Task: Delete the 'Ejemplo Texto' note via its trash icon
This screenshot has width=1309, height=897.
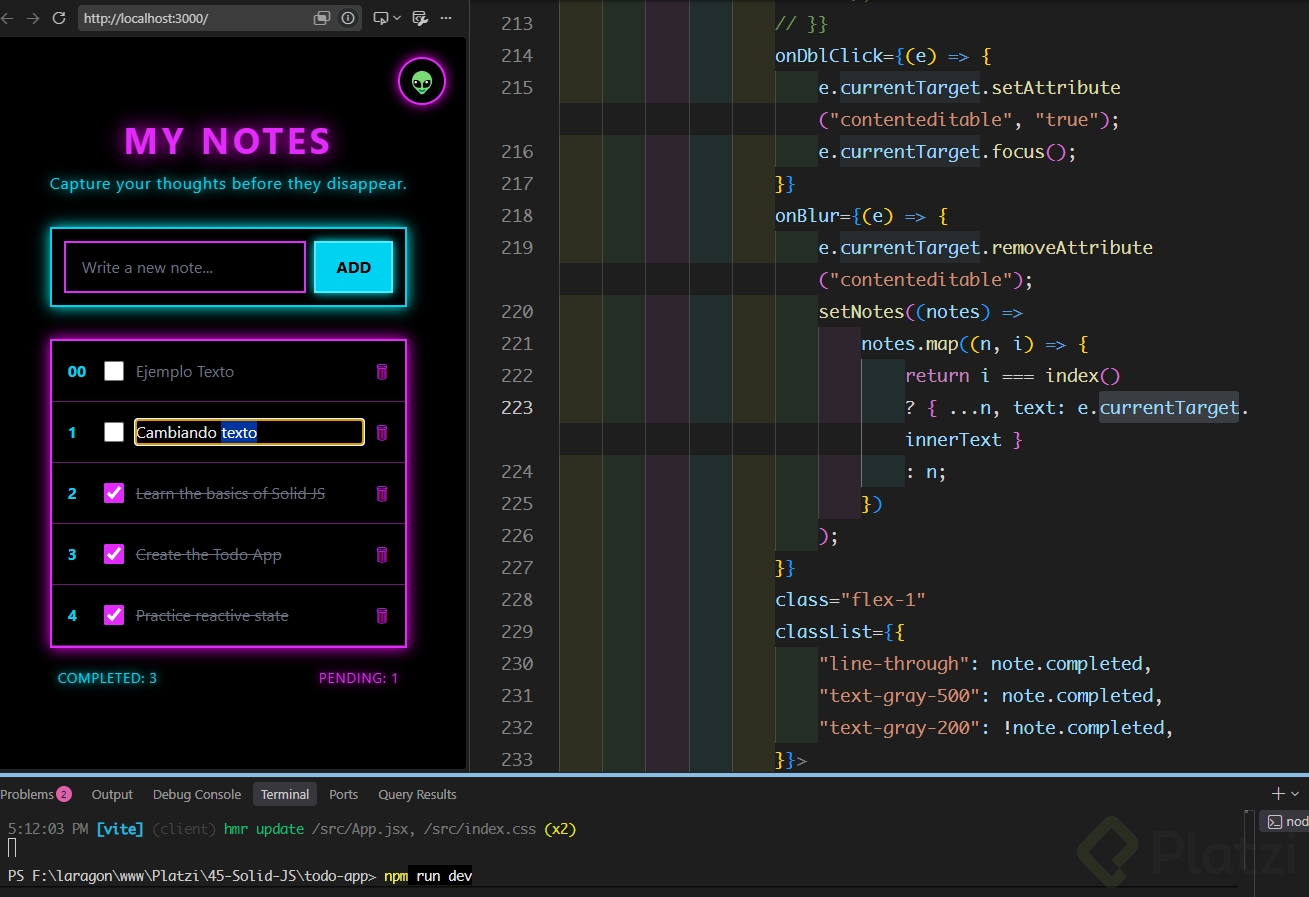Action: coord(381,372)
